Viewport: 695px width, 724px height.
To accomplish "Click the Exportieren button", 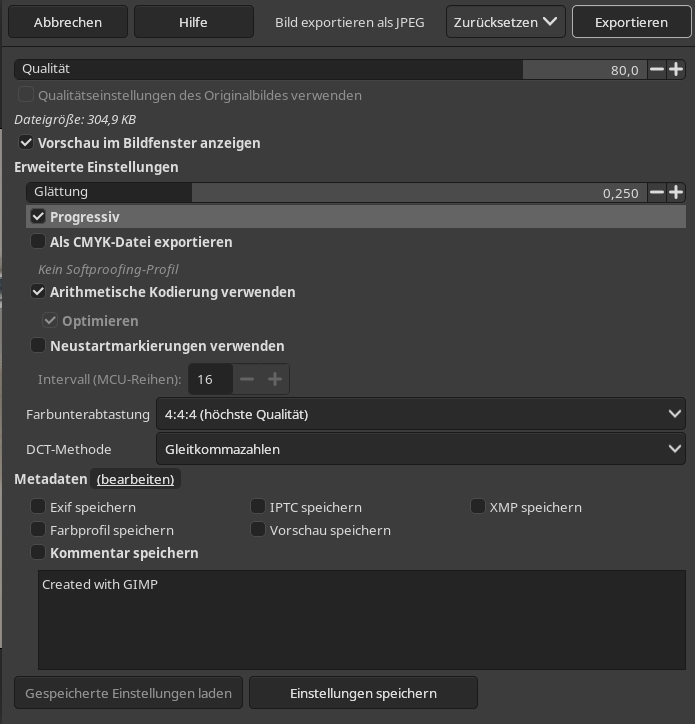I will pyautogui.click(x=631, y=22).
